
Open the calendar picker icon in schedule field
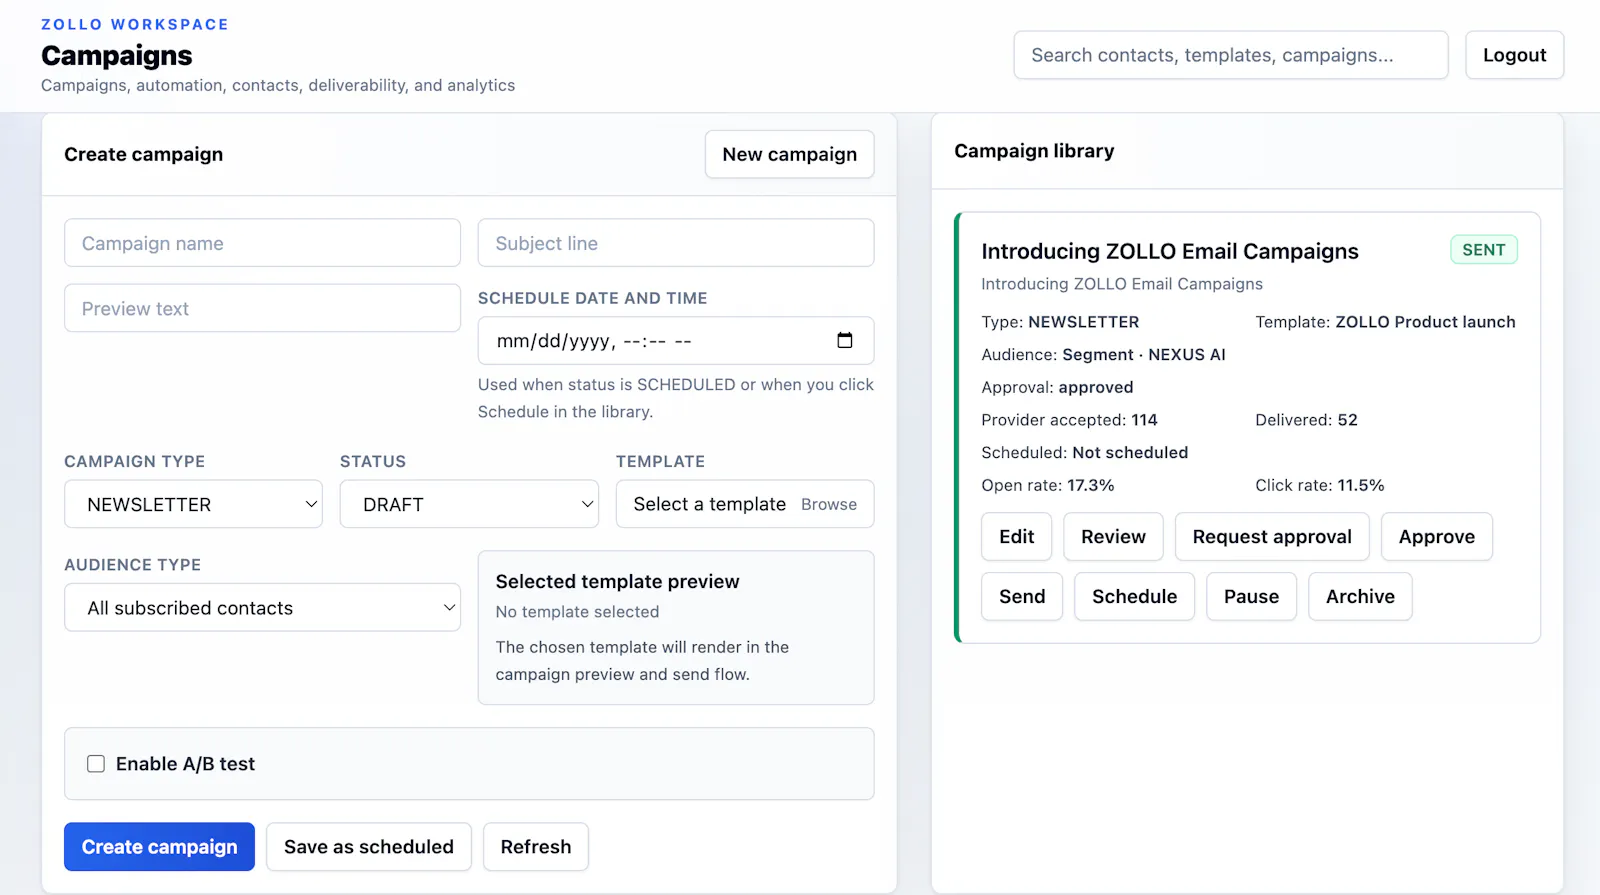[845, 341]
